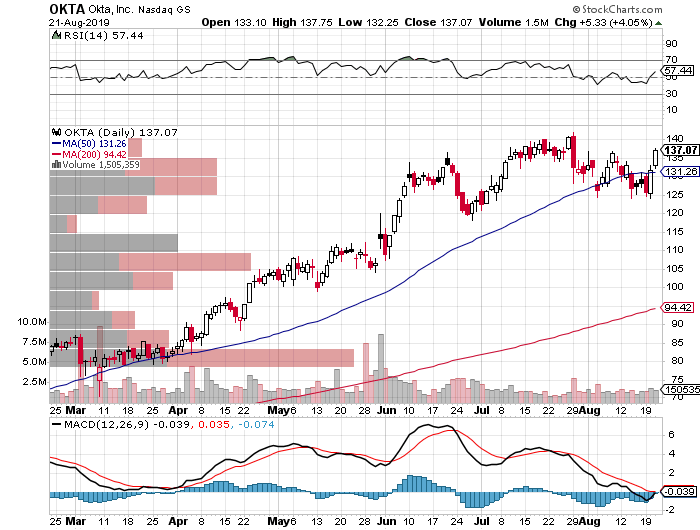Viewport: 700px width, 530px height.
Task: Click the 140 price axis label
Action: (x=675, y=138)
